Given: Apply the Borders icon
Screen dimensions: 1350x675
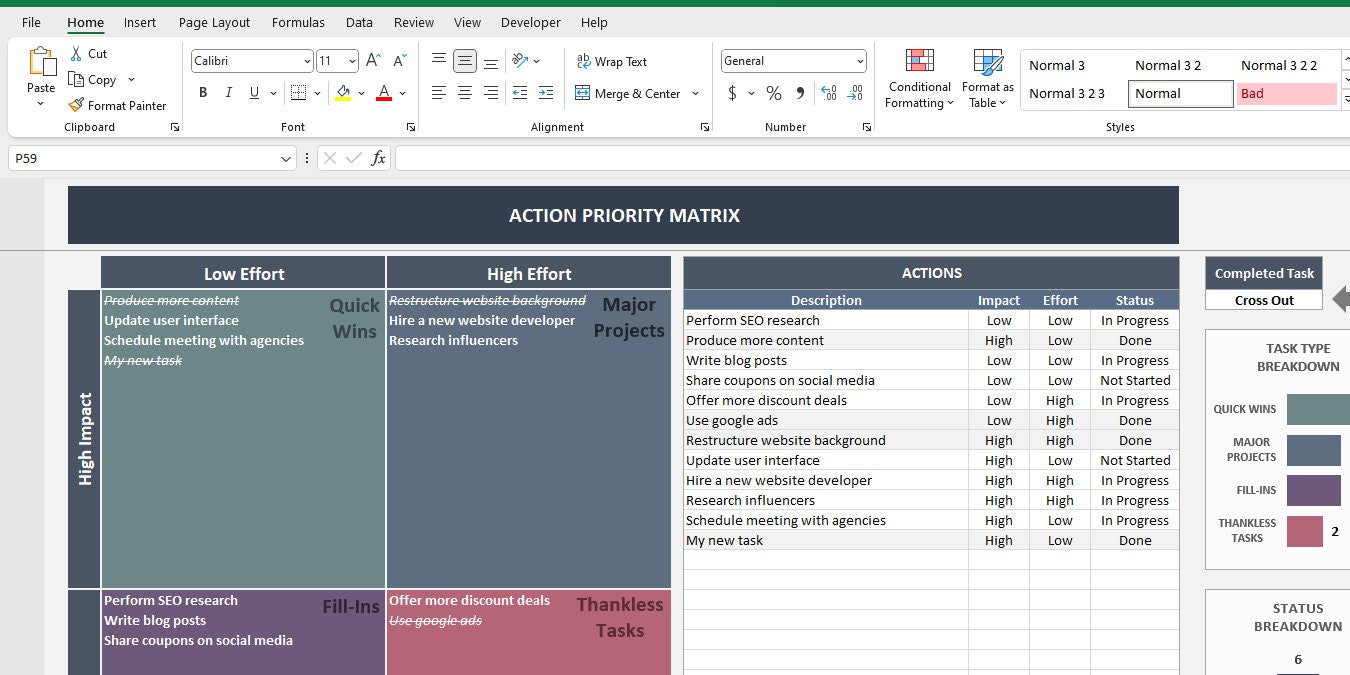Looking at the screenshot, I should click(298, 93).
